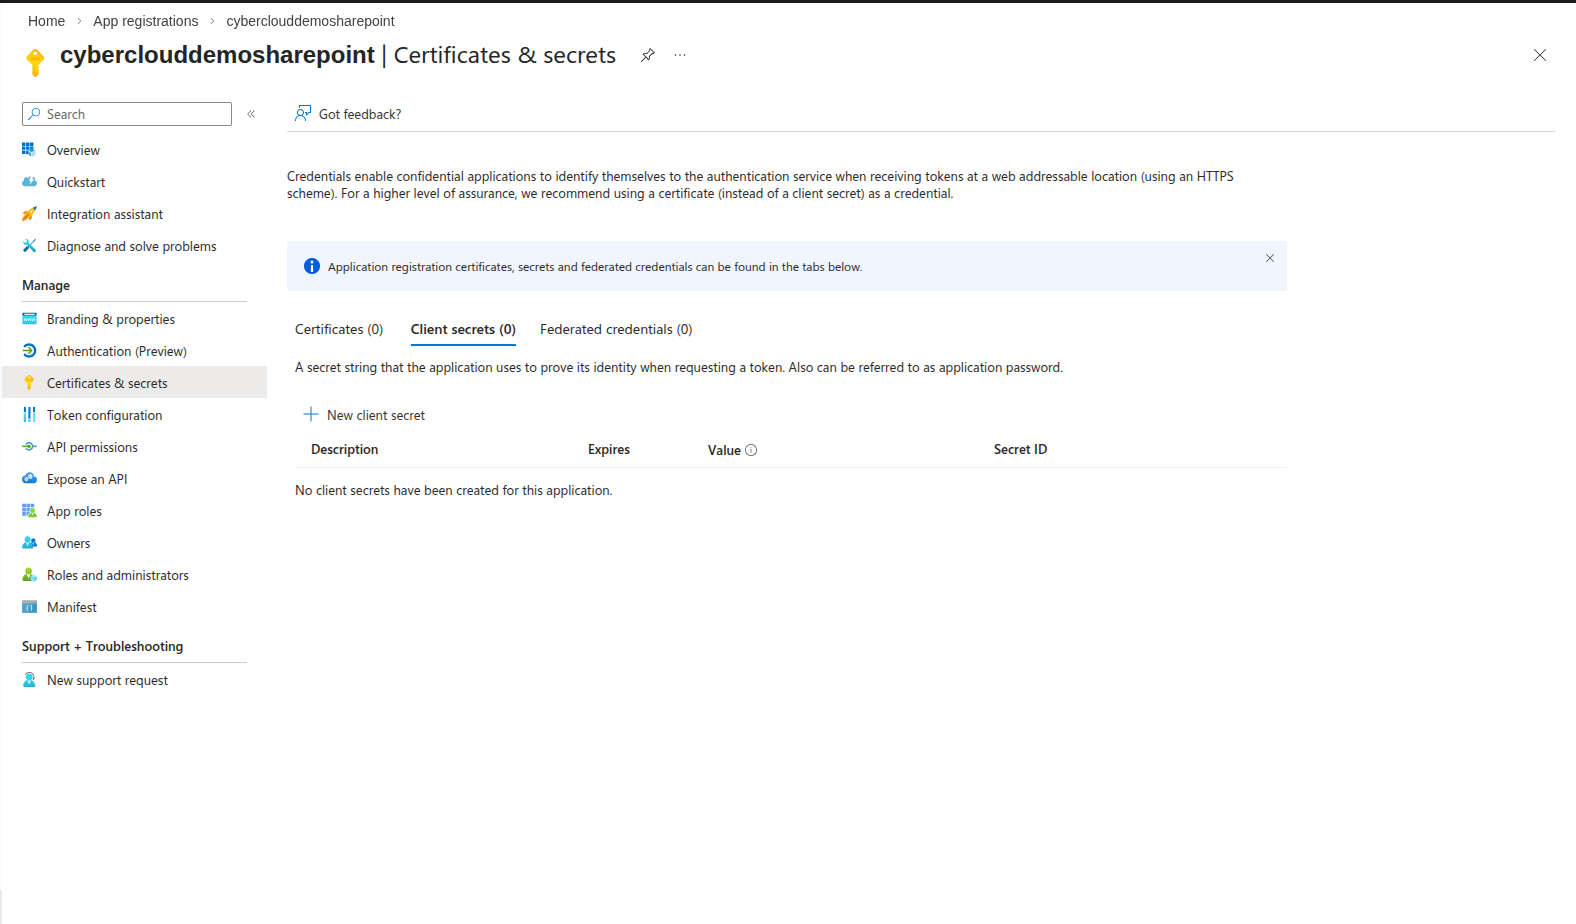Click the magnifier icon in Search box
Viewport: 1576px width, 924px height.
pyautogui.click(x=35, y=114)
